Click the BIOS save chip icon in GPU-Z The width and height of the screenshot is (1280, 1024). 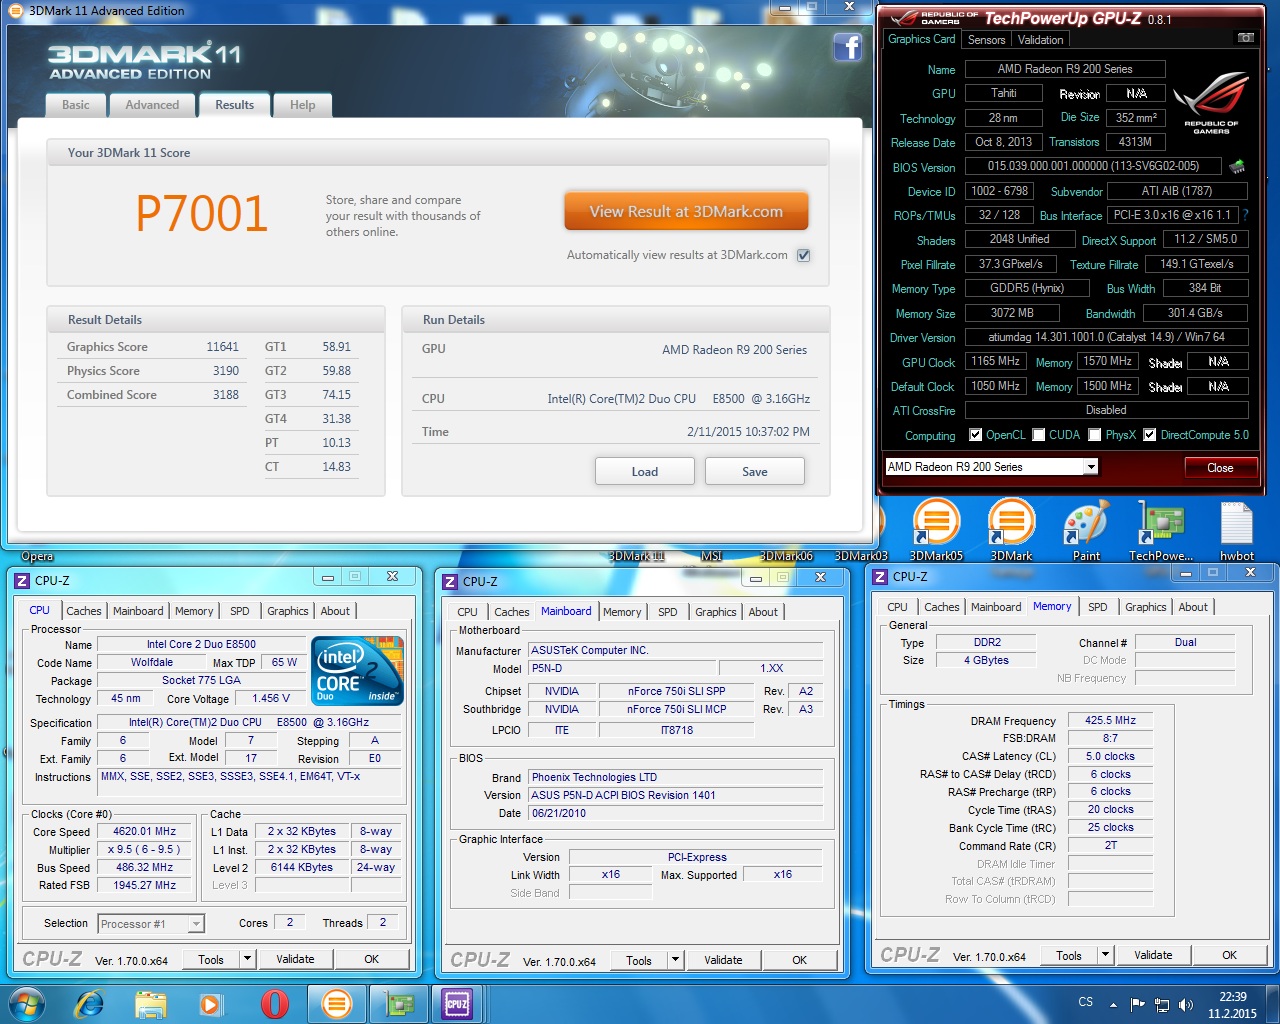coord(1237,167)
